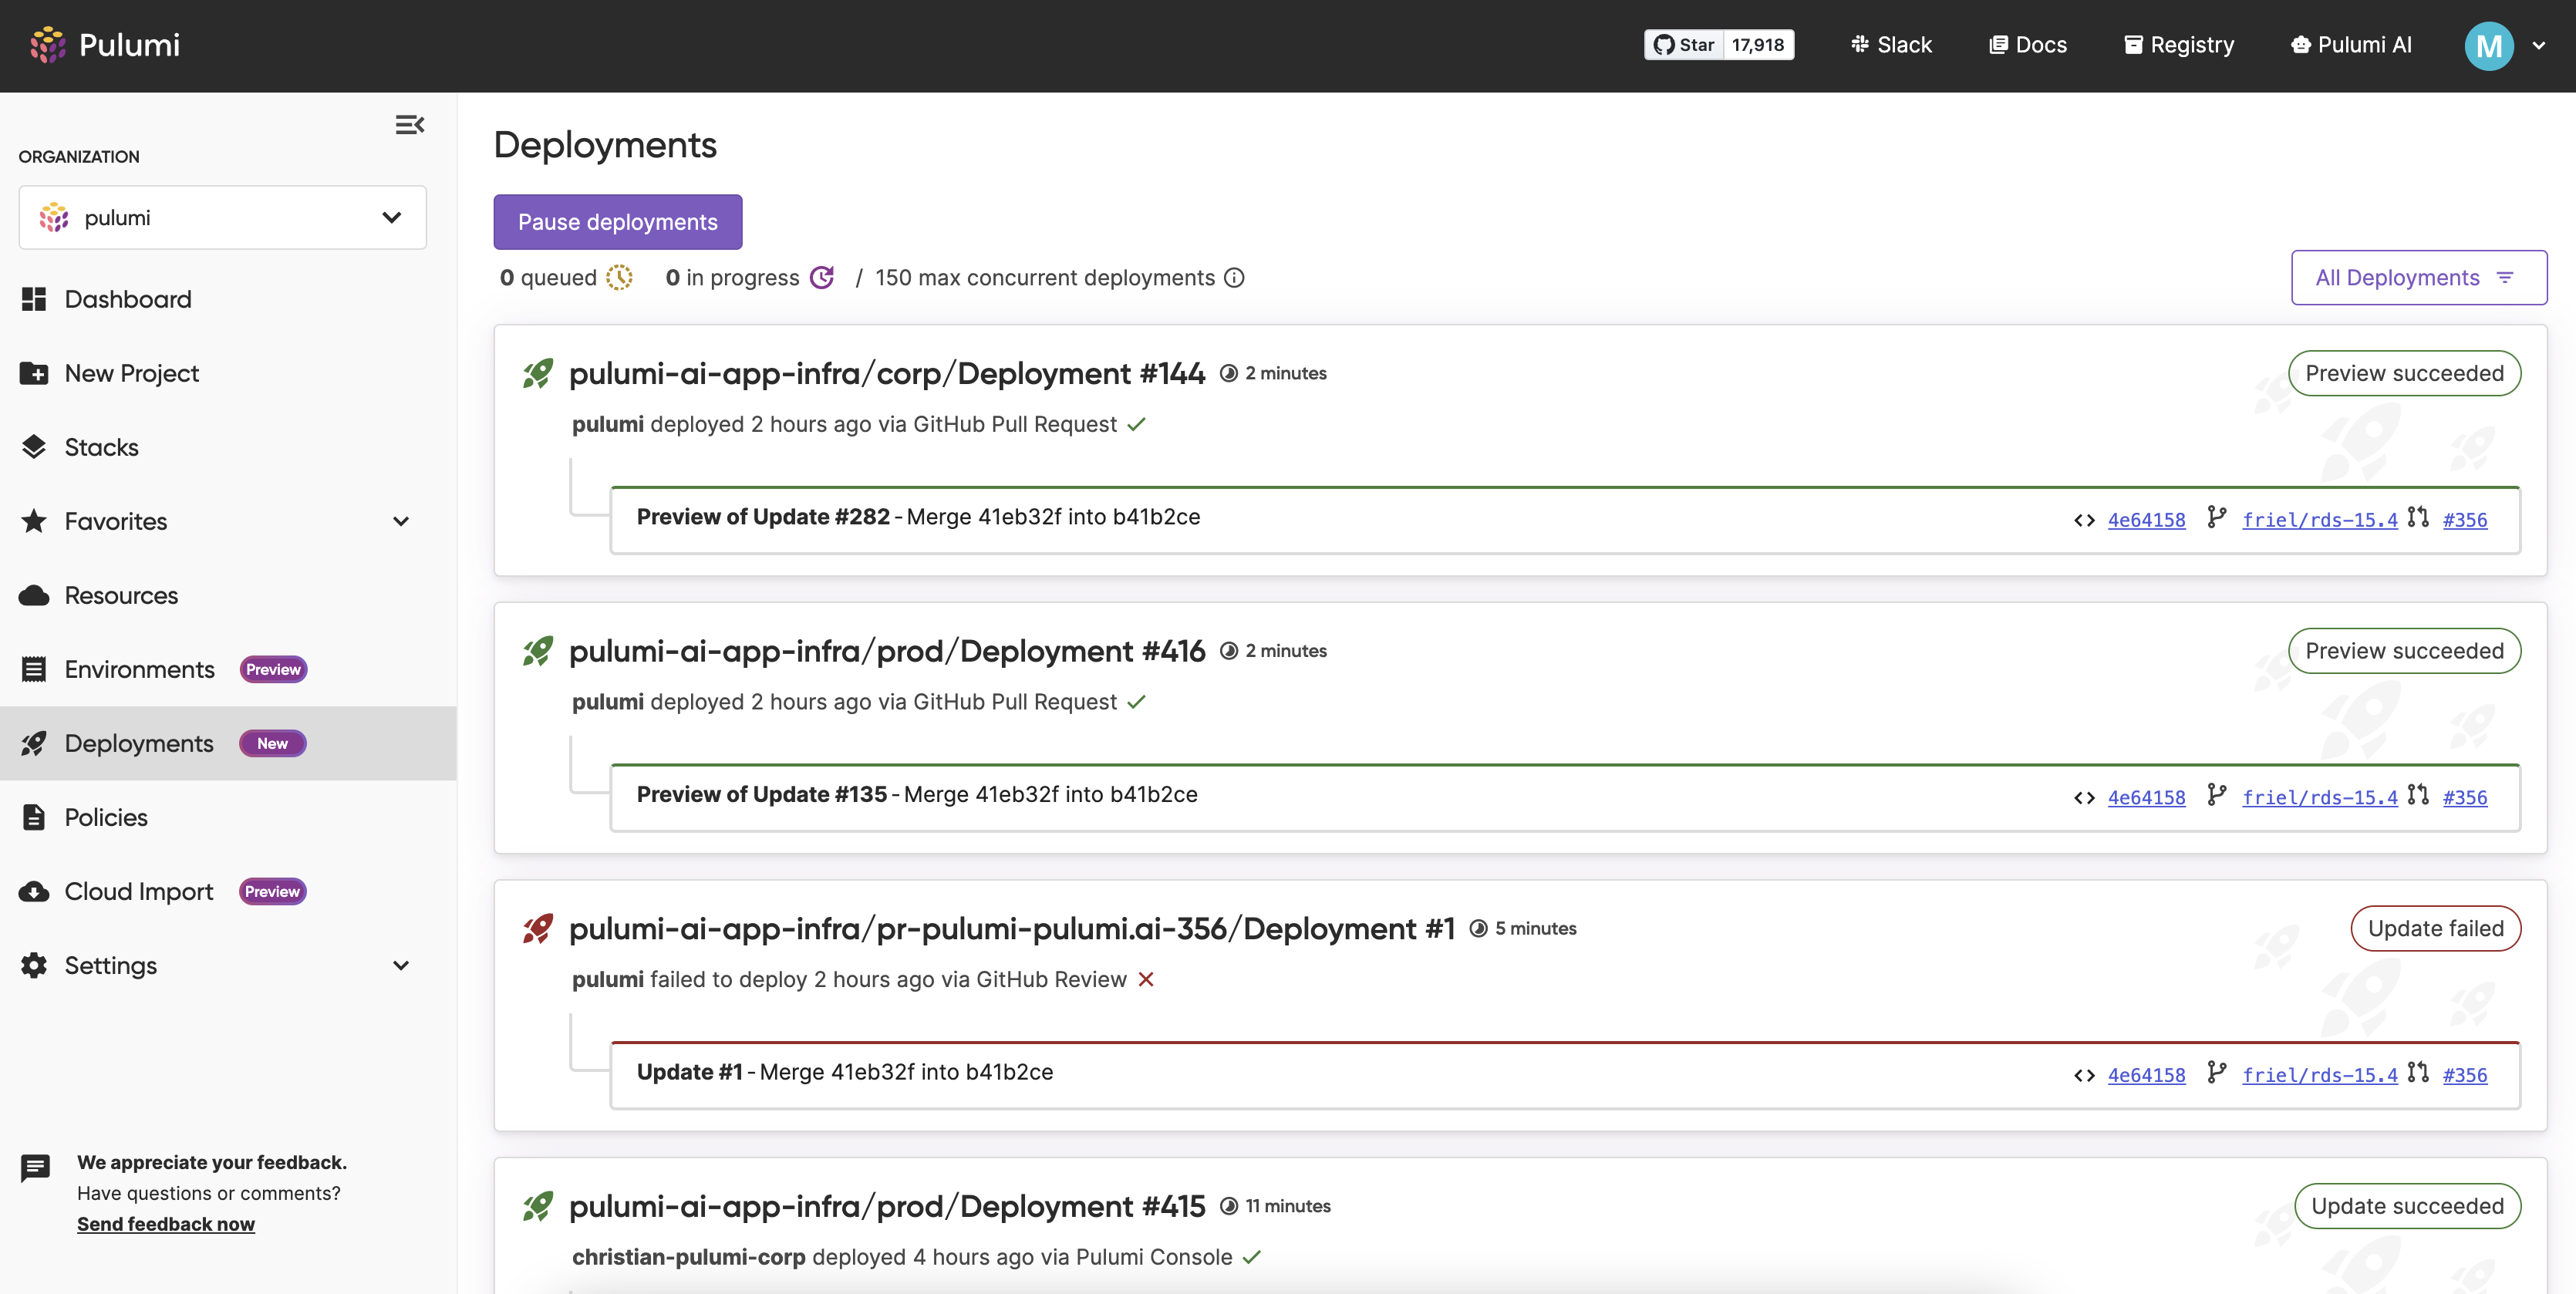Click the Cloud Import download icon
Image resolution: width=2576 pixels, height=1294 pixels.
(34, 891)
